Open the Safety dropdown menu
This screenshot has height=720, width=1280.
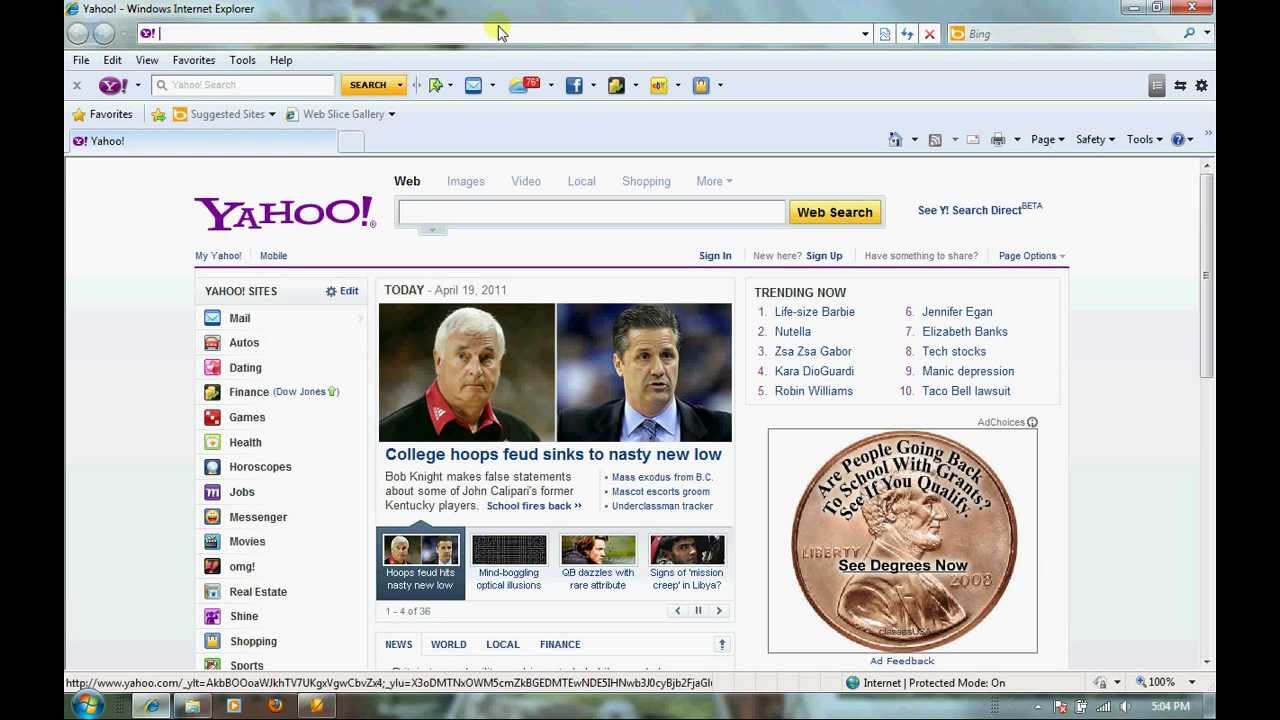click(x=1095, y=139)
